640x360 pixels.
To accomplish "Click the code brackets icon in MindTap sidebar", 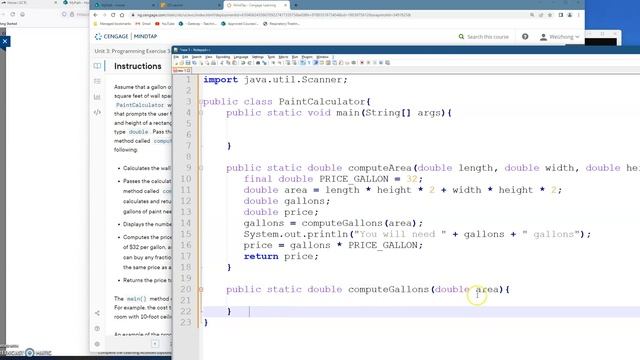I will pos(97,112).
